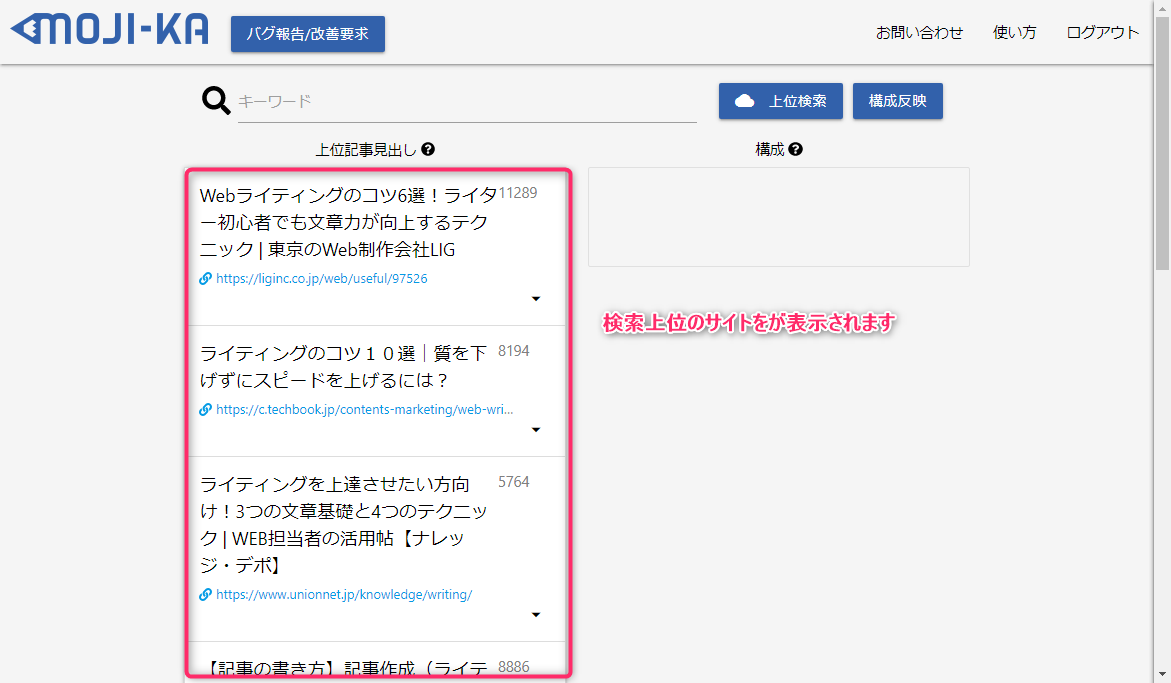Click the page vertical scrollbar thumb

click(1163, 142)
